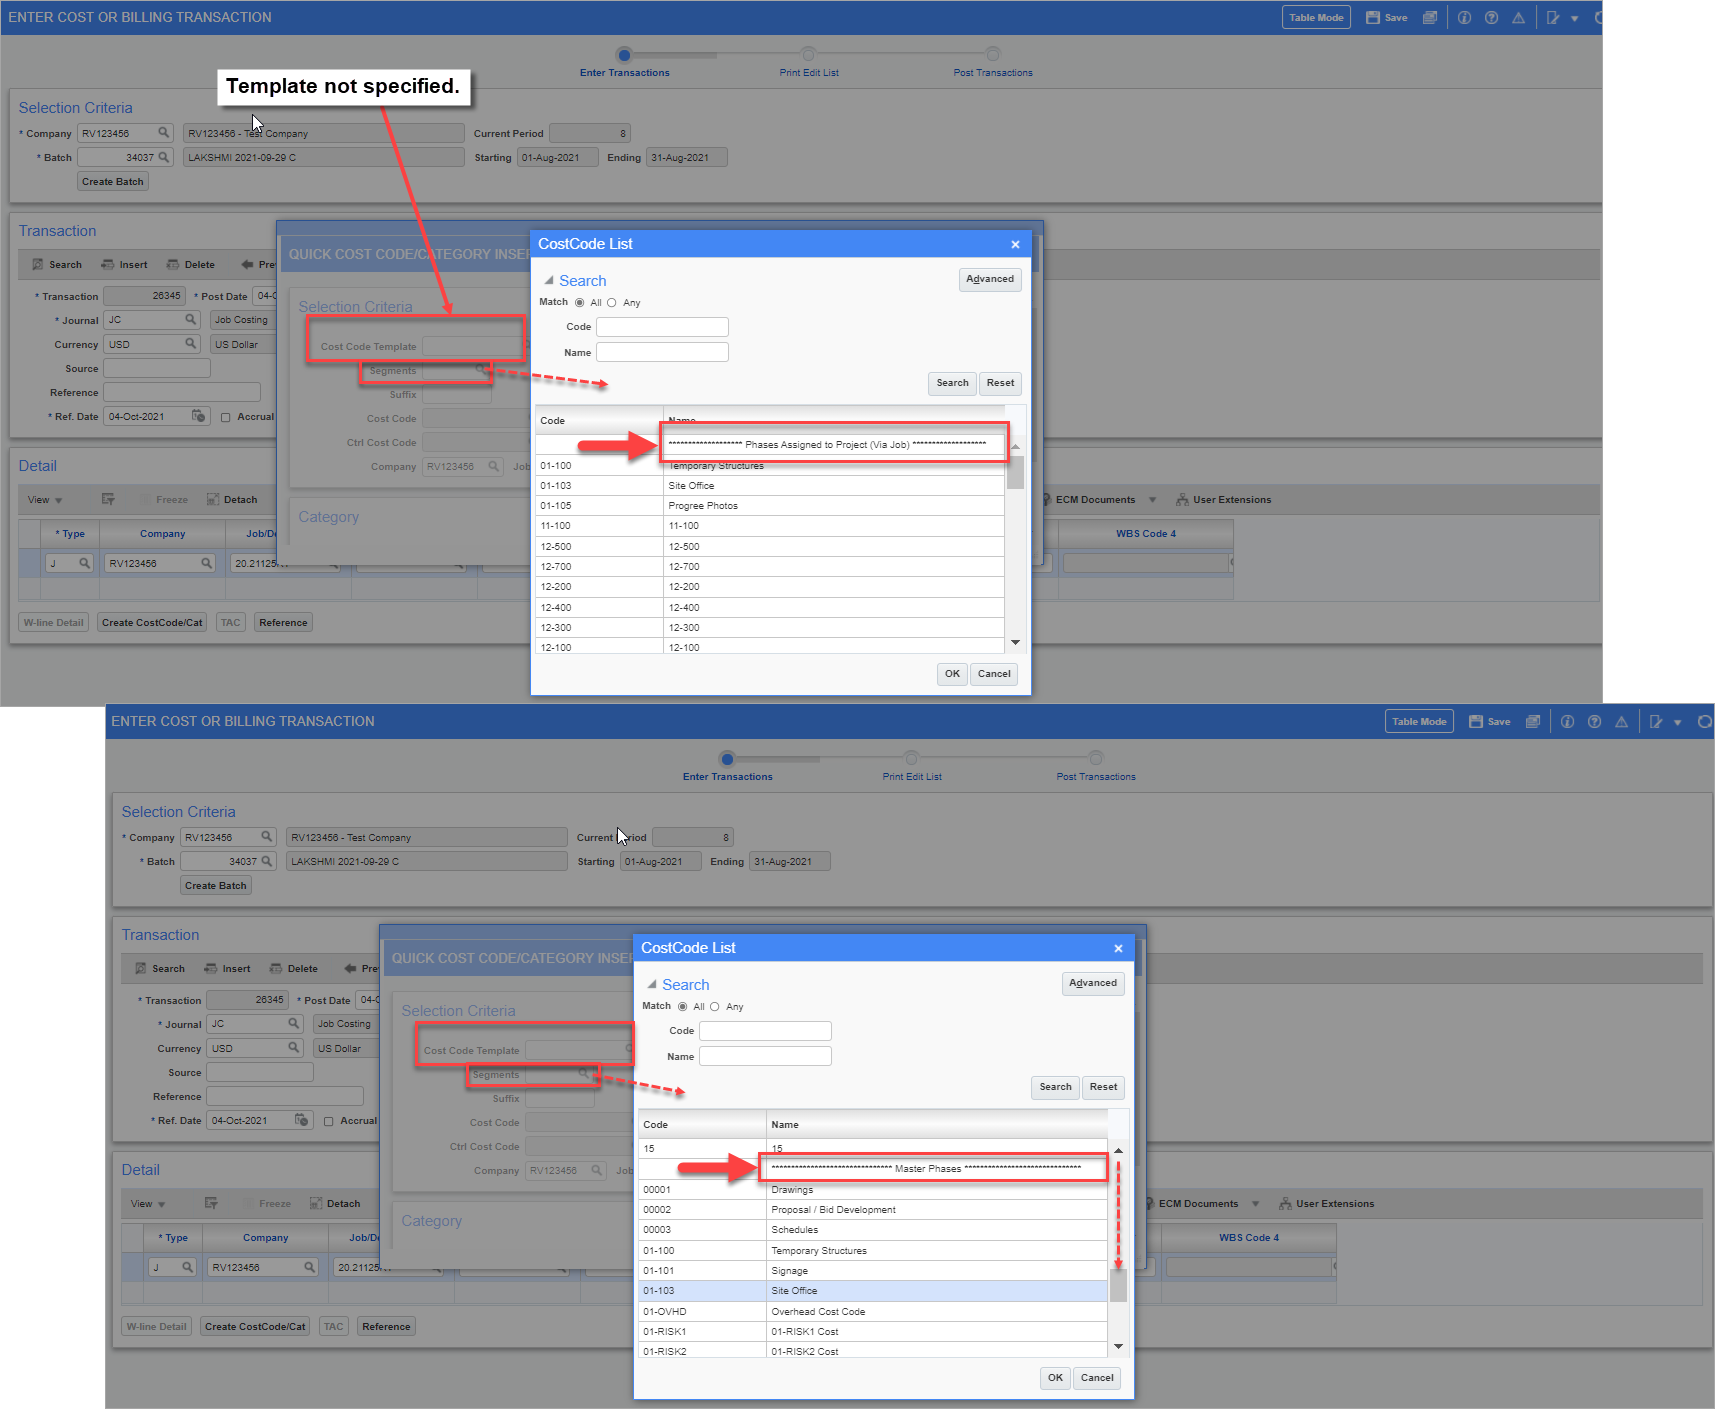
Task: Click the info circle icon in bottom screenshot header
Action: 1567,722
